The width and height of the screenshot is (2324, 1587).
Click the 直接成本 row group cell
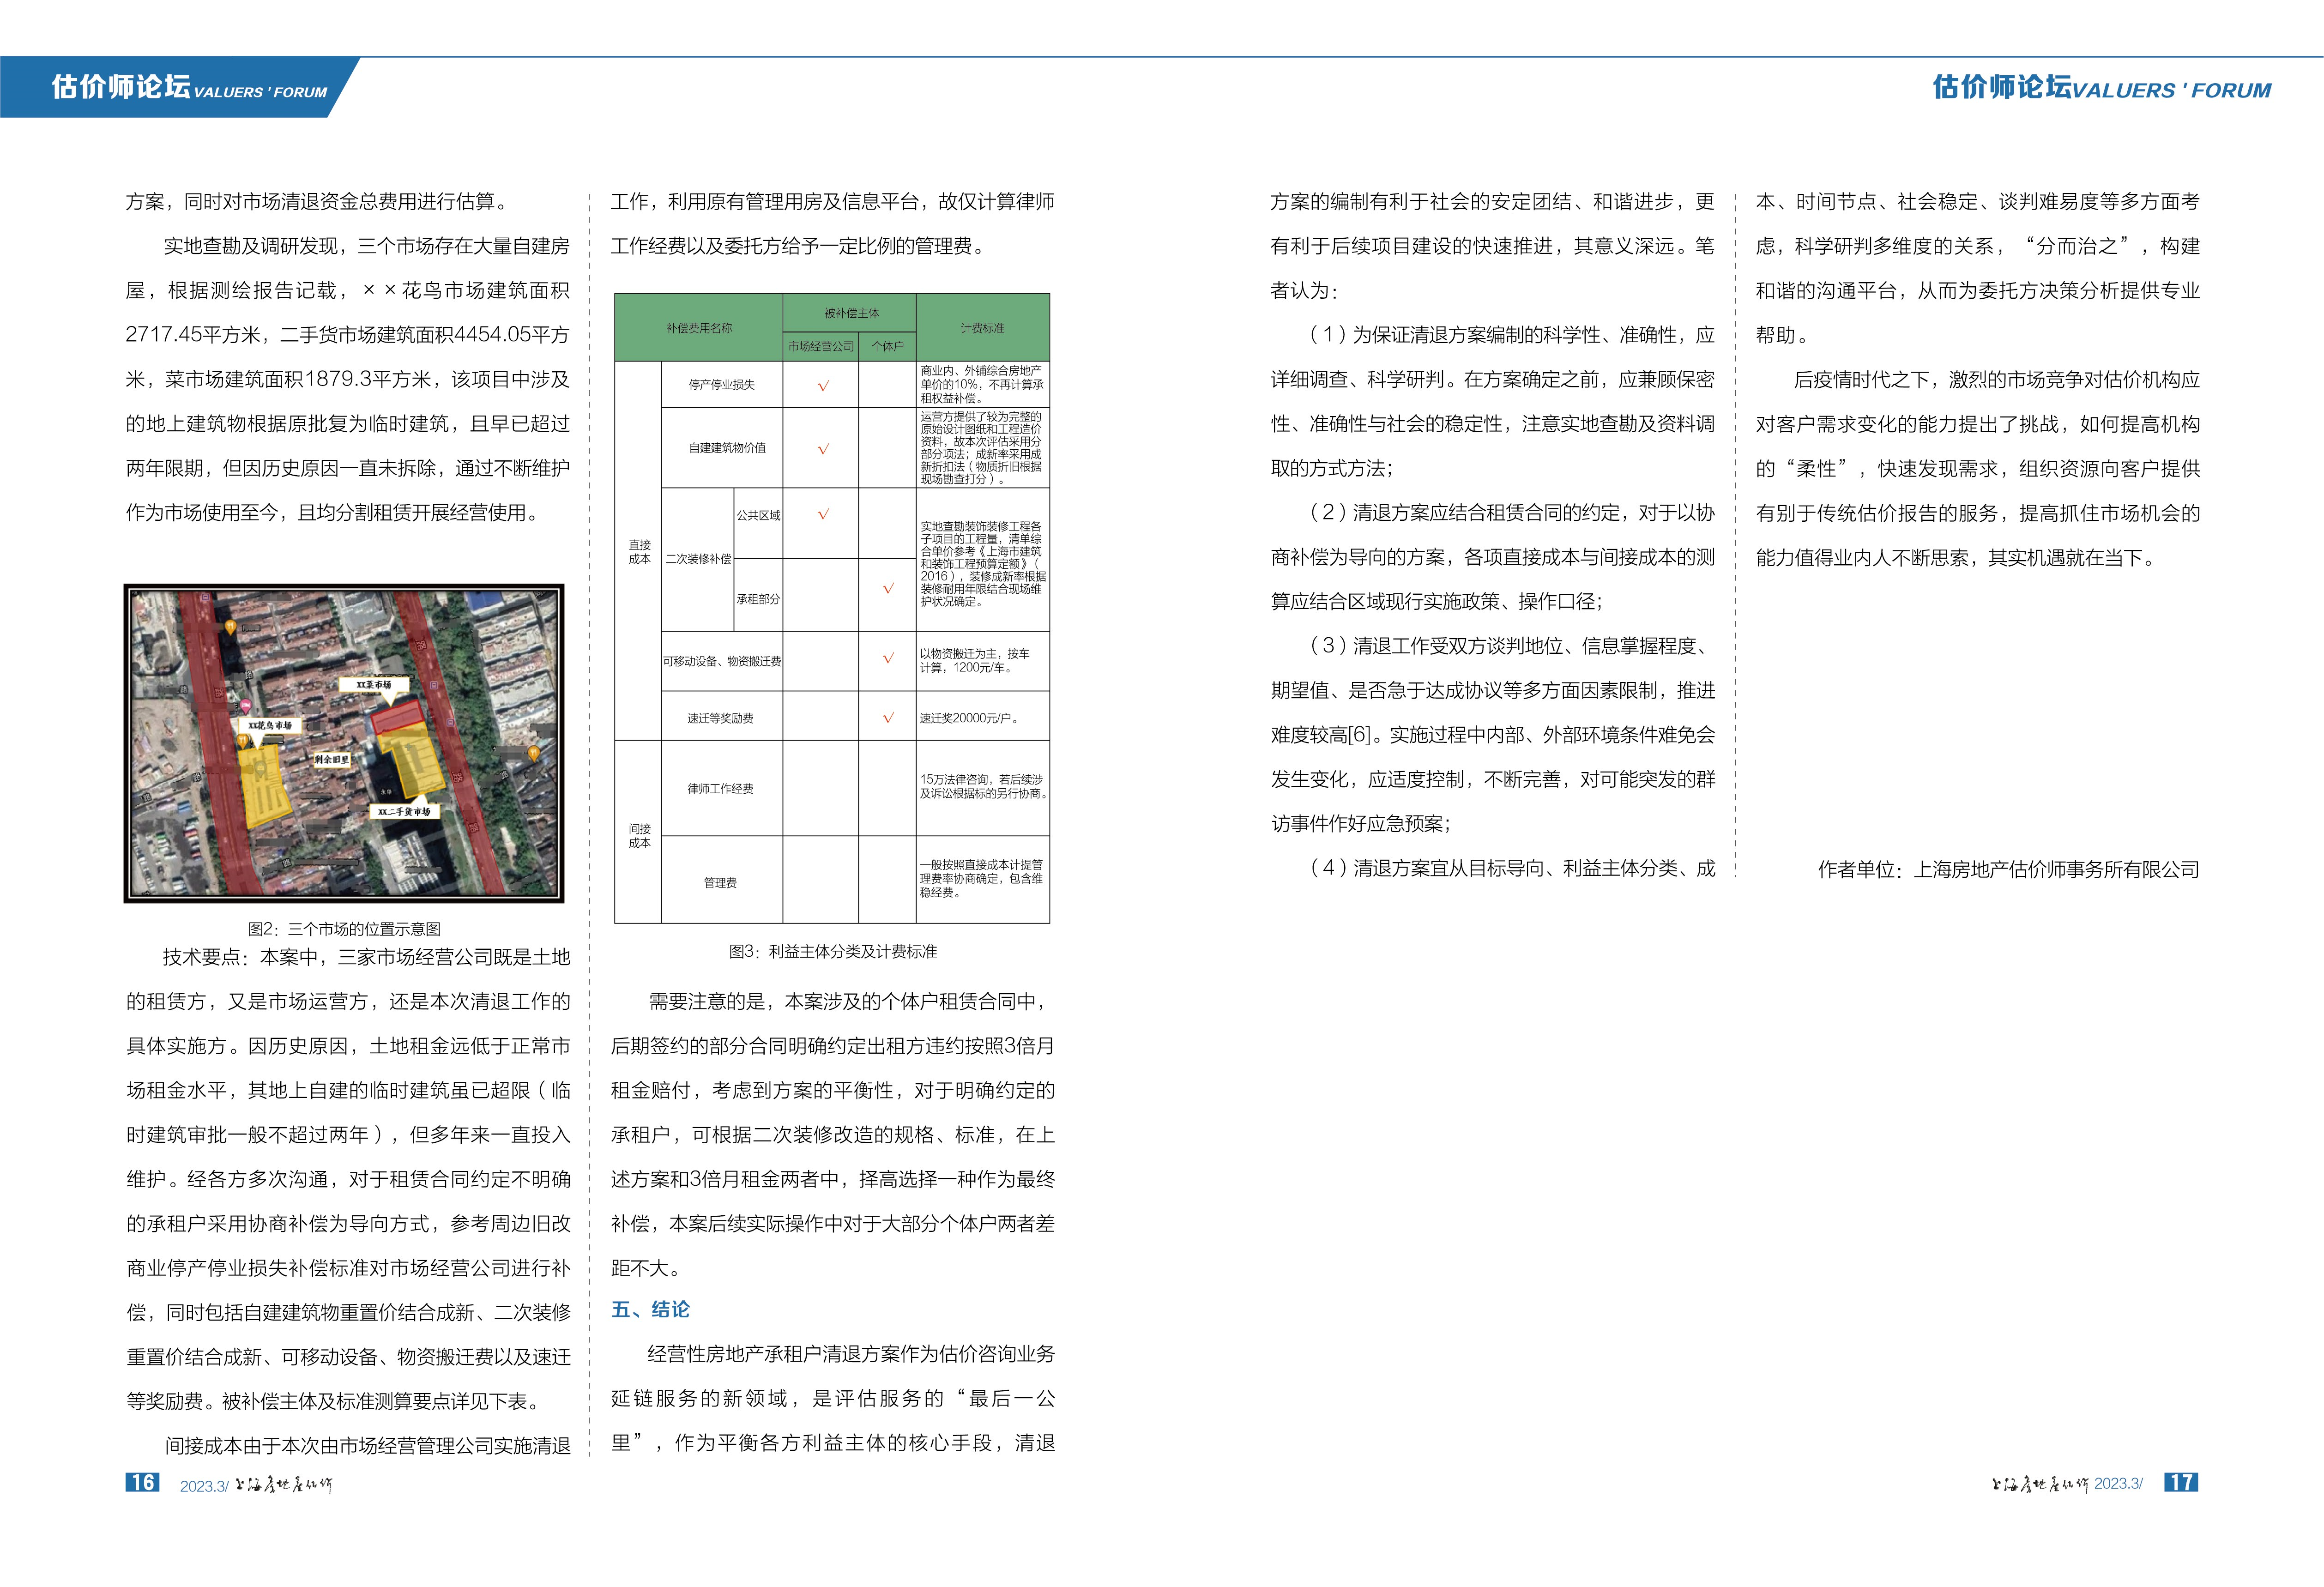click(639, 552)
